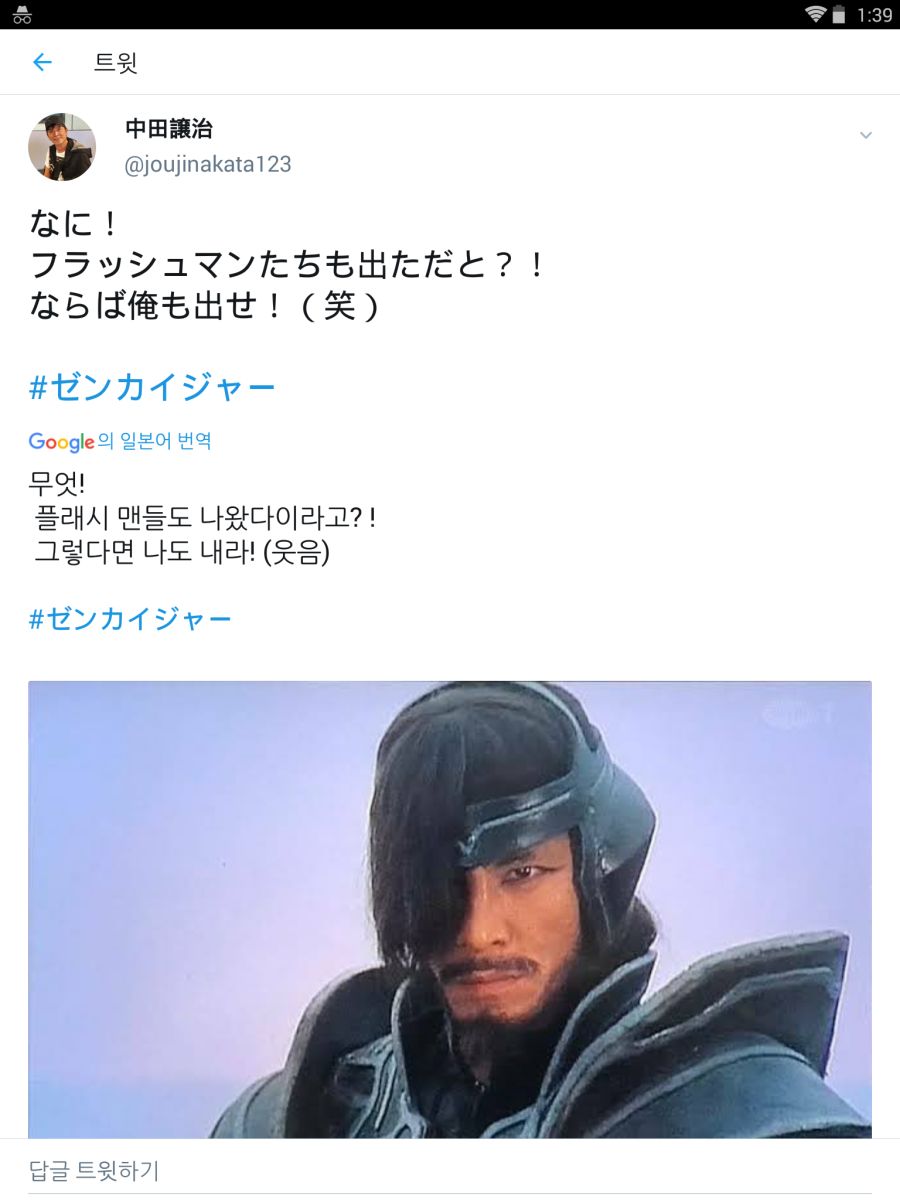Open the tweet options chevron menu

point(866,135)
